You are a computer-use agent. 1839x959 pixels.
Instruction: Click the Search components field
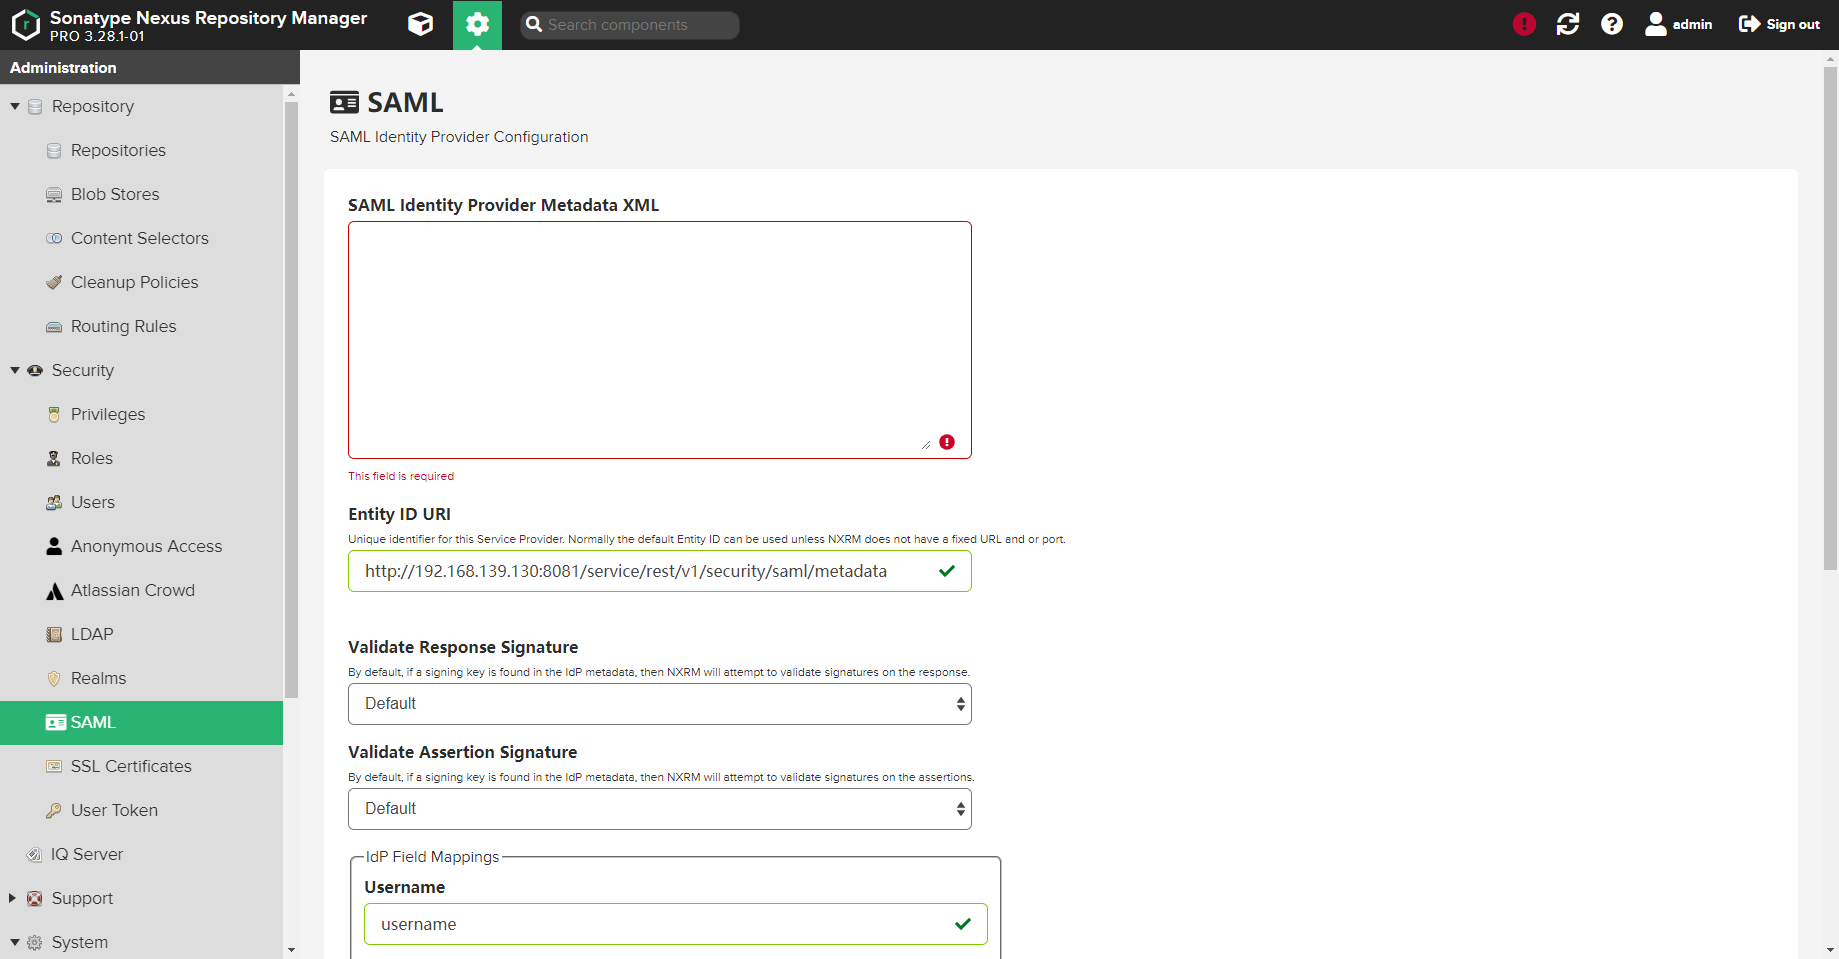(630, 25)
